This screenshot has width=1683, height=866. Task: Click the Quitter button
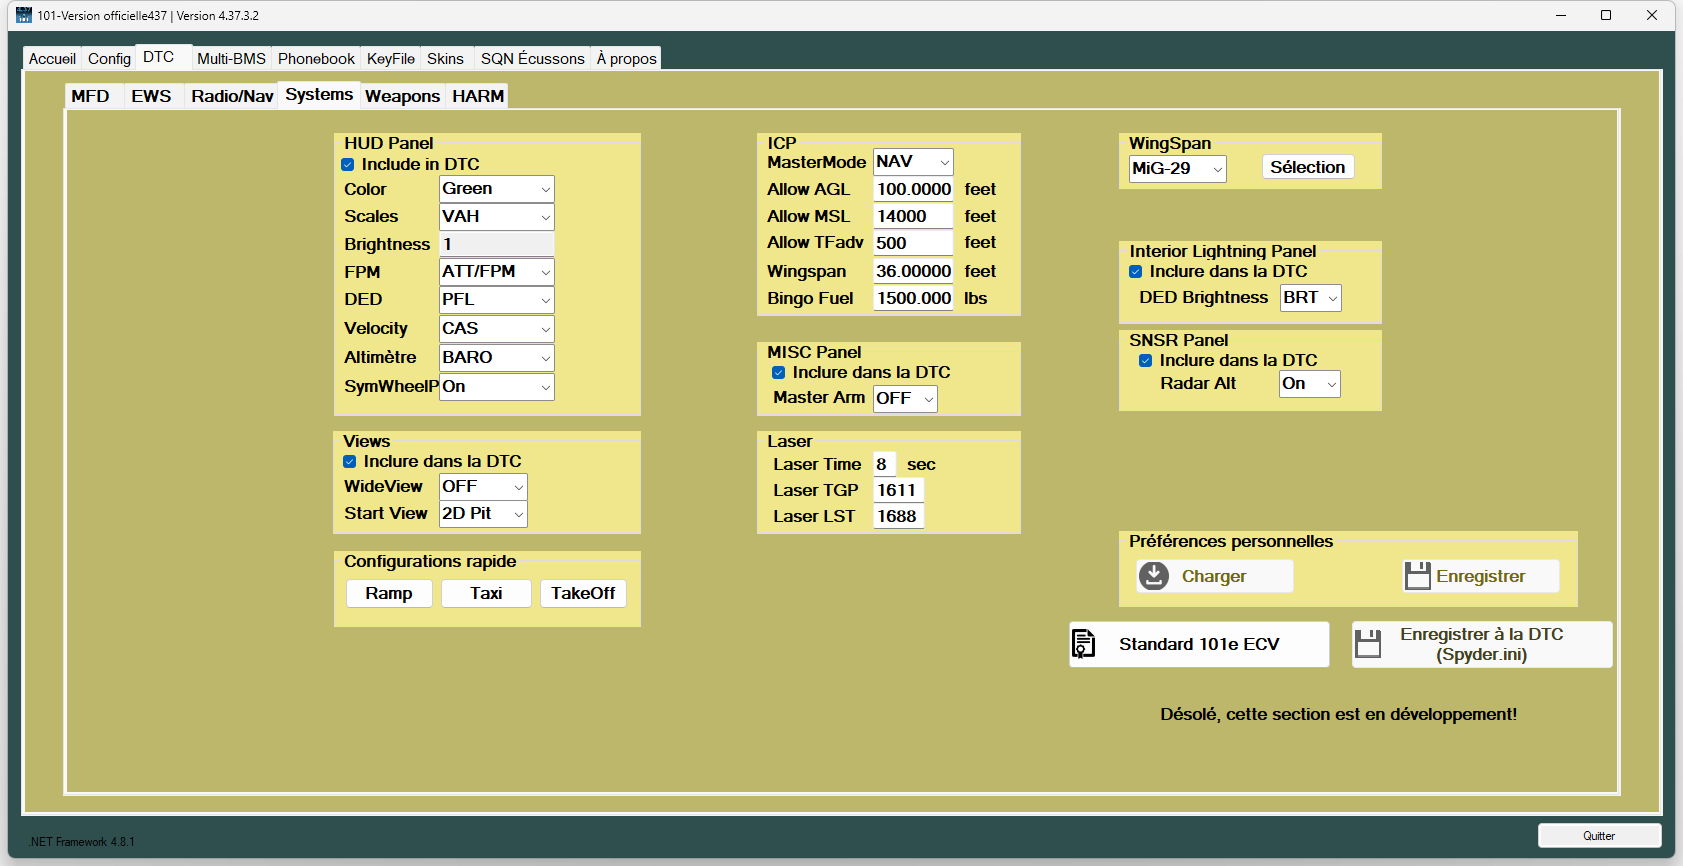coord(1598,836)
